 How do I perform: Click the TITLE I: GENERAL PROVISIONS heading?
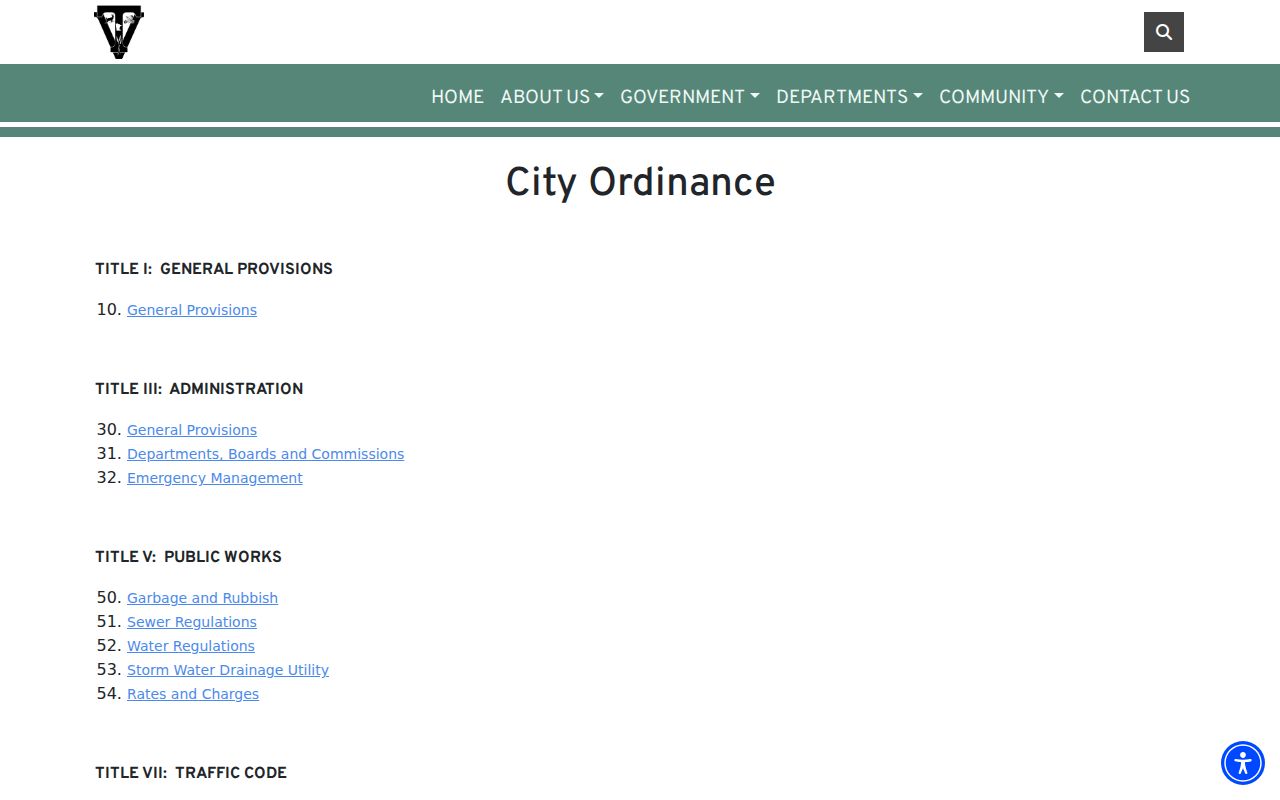pyautogui.click(x=214, y=269)
